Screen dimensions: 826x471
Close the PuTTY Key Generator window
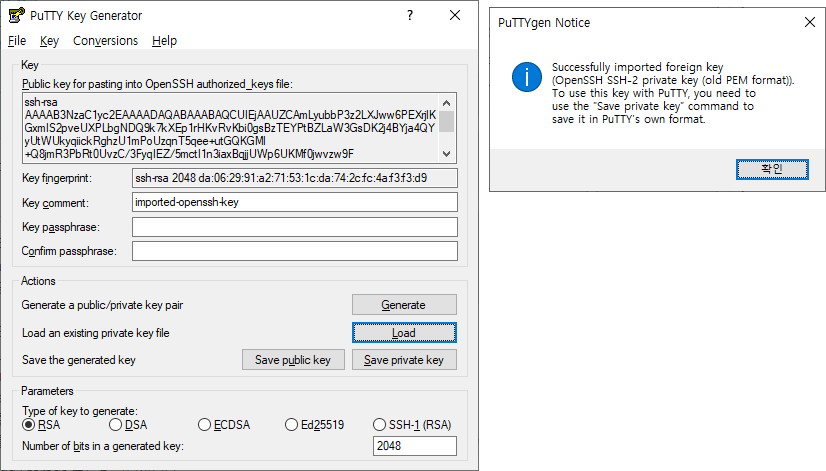(455, 15)
